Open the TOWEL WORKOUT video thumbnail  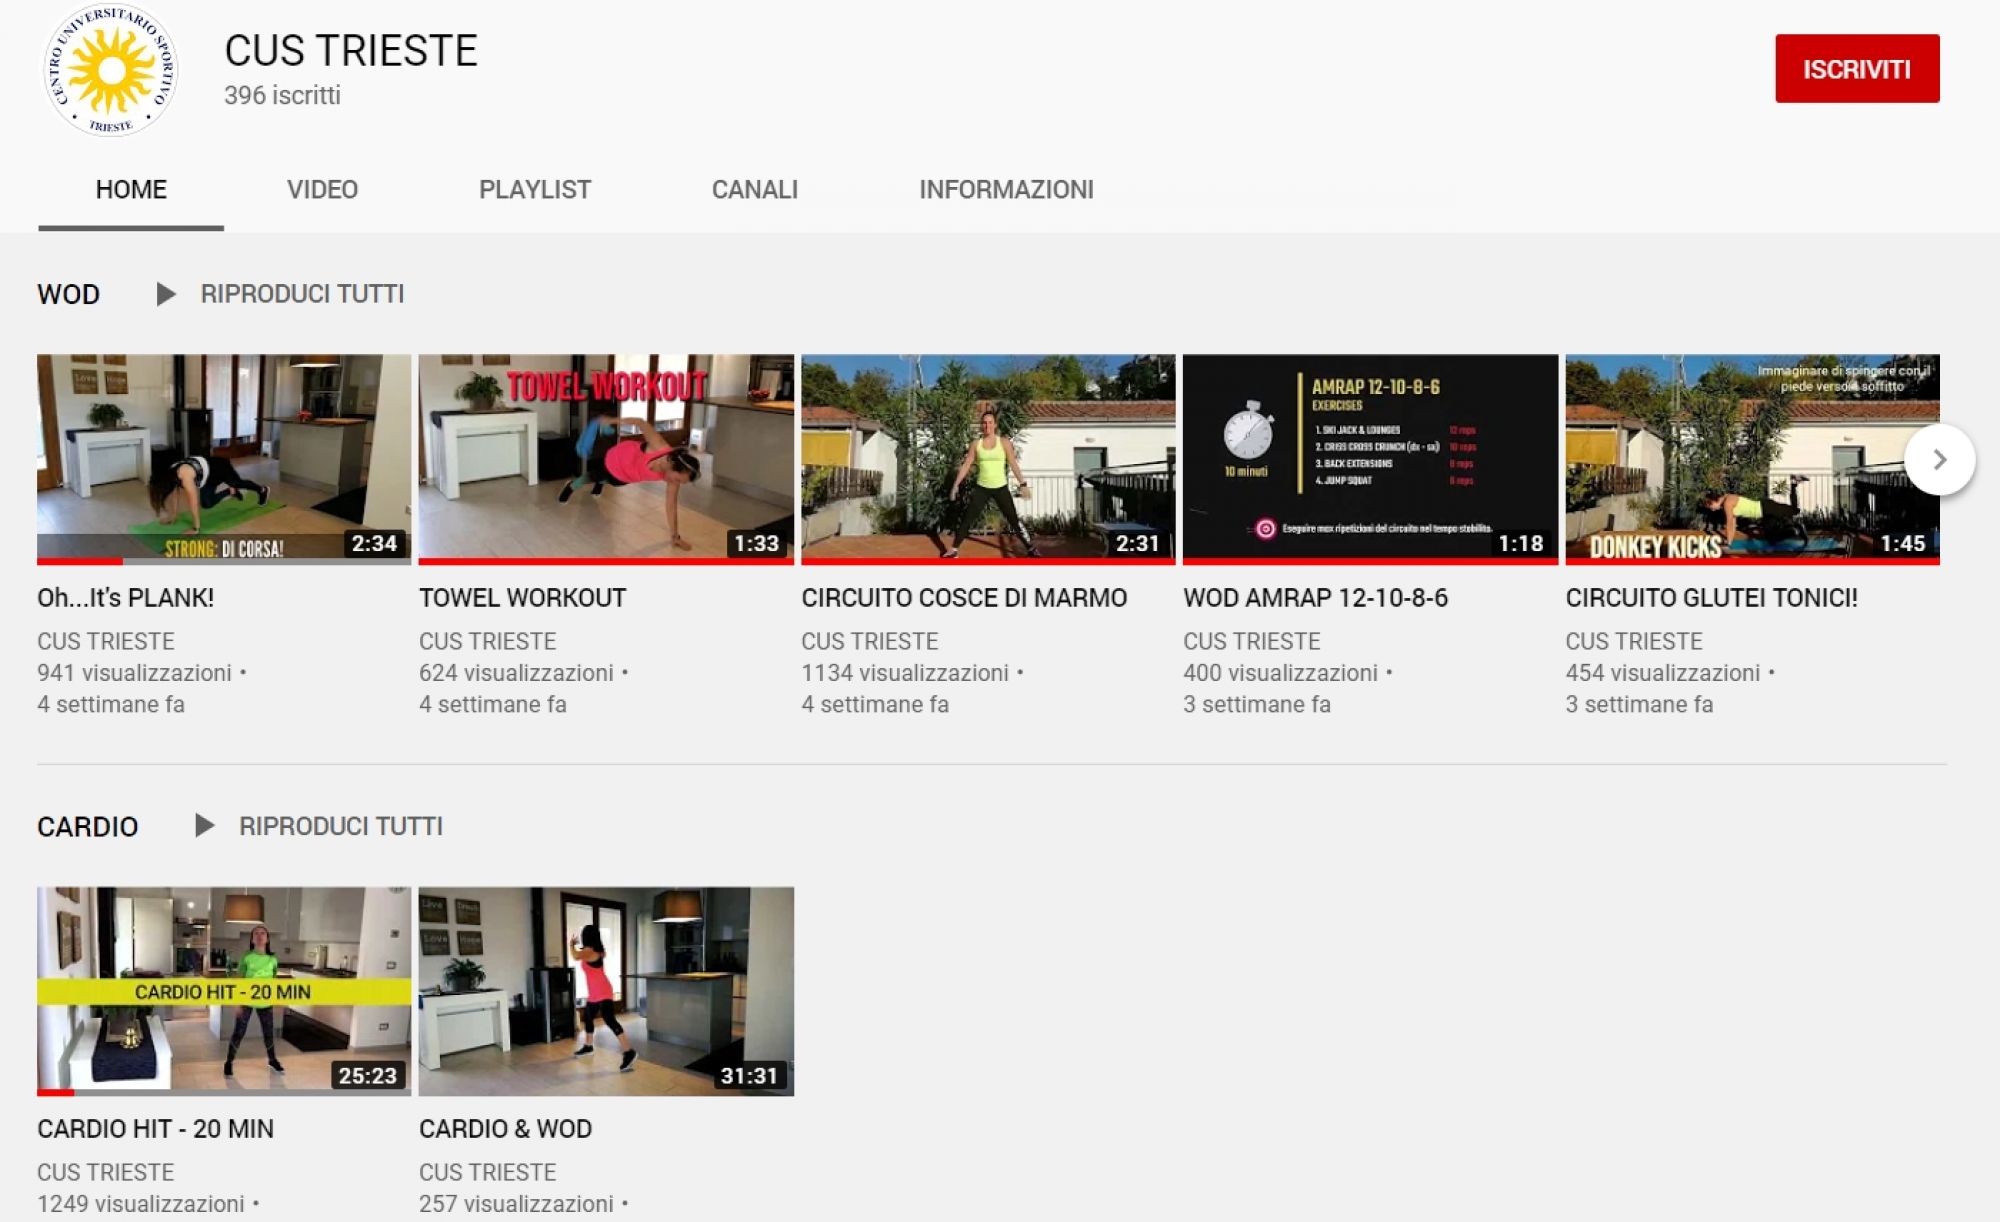[x=606, y=459]
